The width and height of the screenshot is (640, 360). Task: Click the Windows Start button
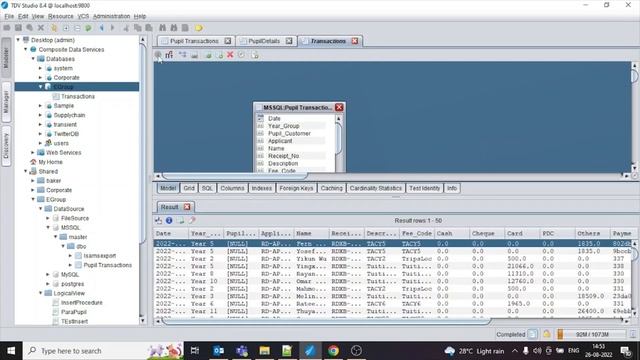[x=11, y=351]
